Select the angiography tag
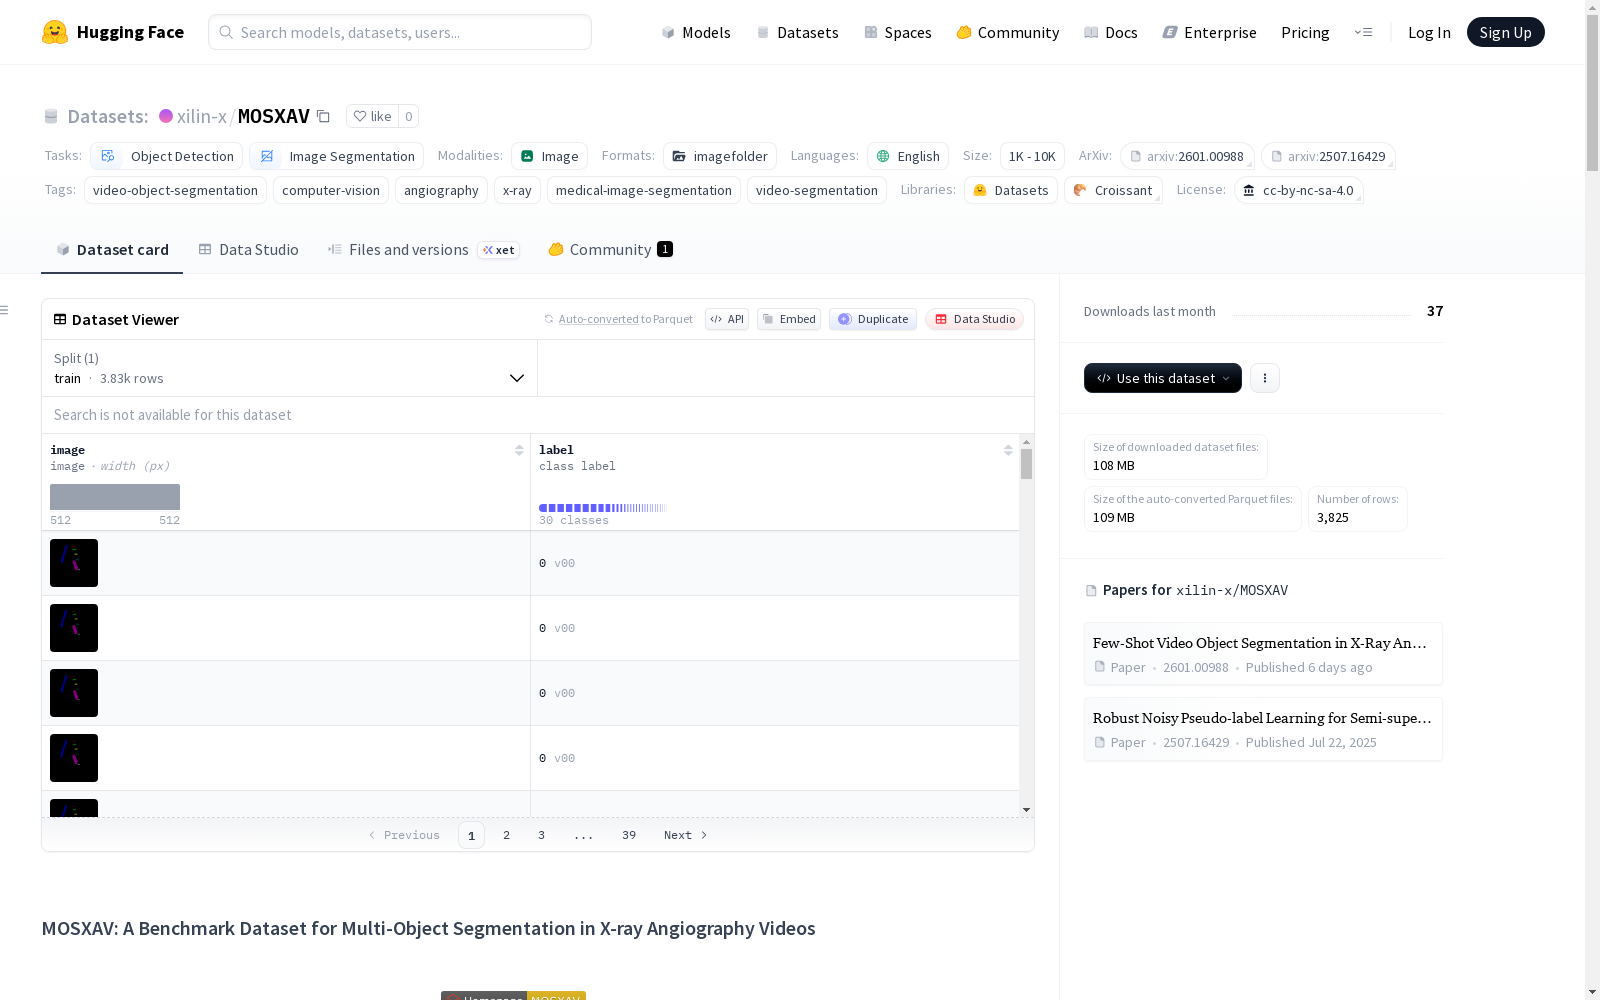The width and height of the screenshot is (1600, 1000). coord(441,190)
